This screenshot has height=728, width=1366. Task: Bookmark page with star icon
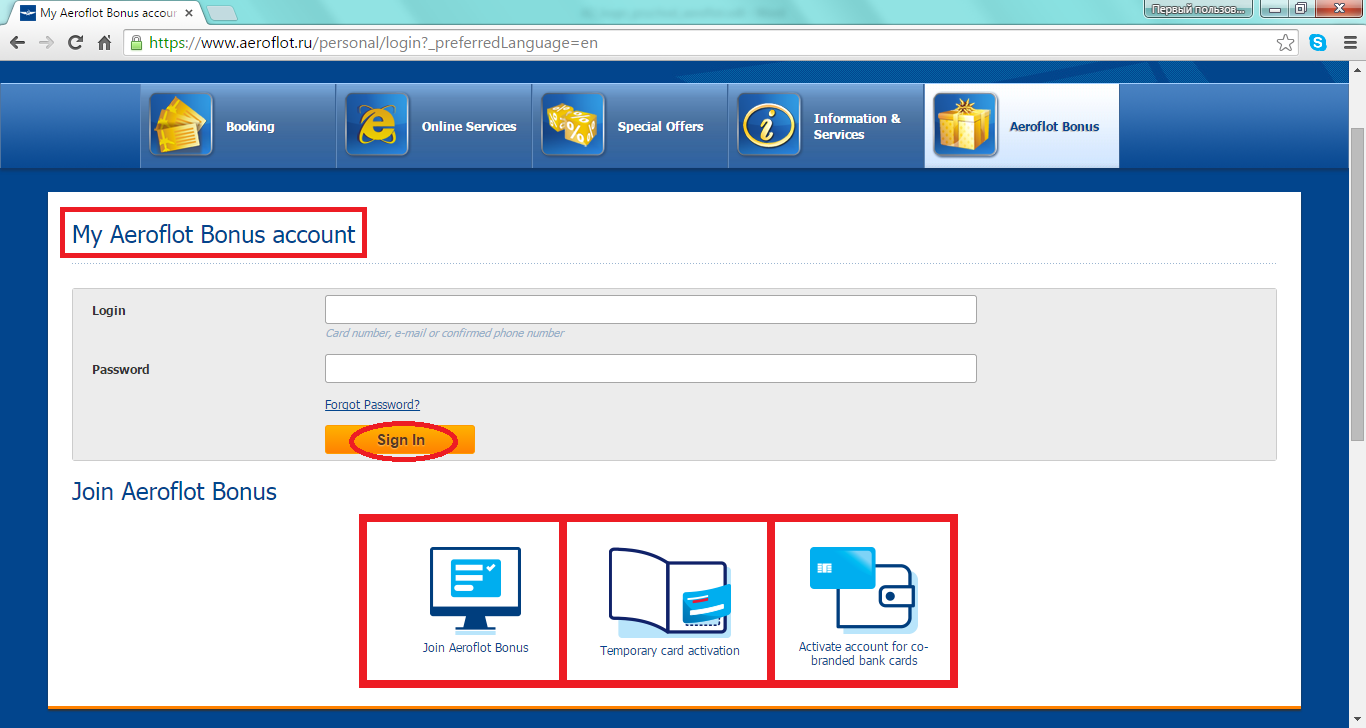pyautogui.click(x=1286, y=43)
